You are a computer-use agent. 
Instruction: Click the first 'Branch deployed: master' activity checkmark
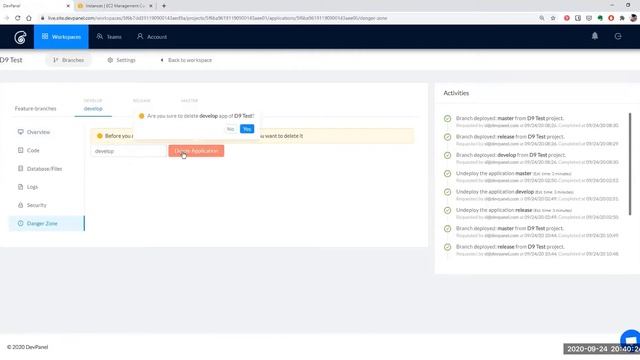447,118
